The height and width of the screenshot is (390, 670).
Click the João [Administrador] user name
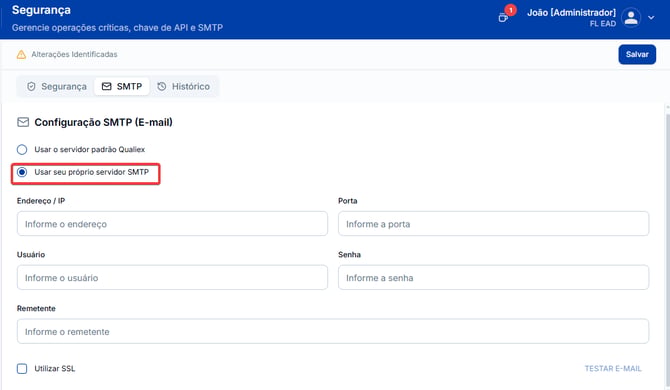tap(571, 12)
